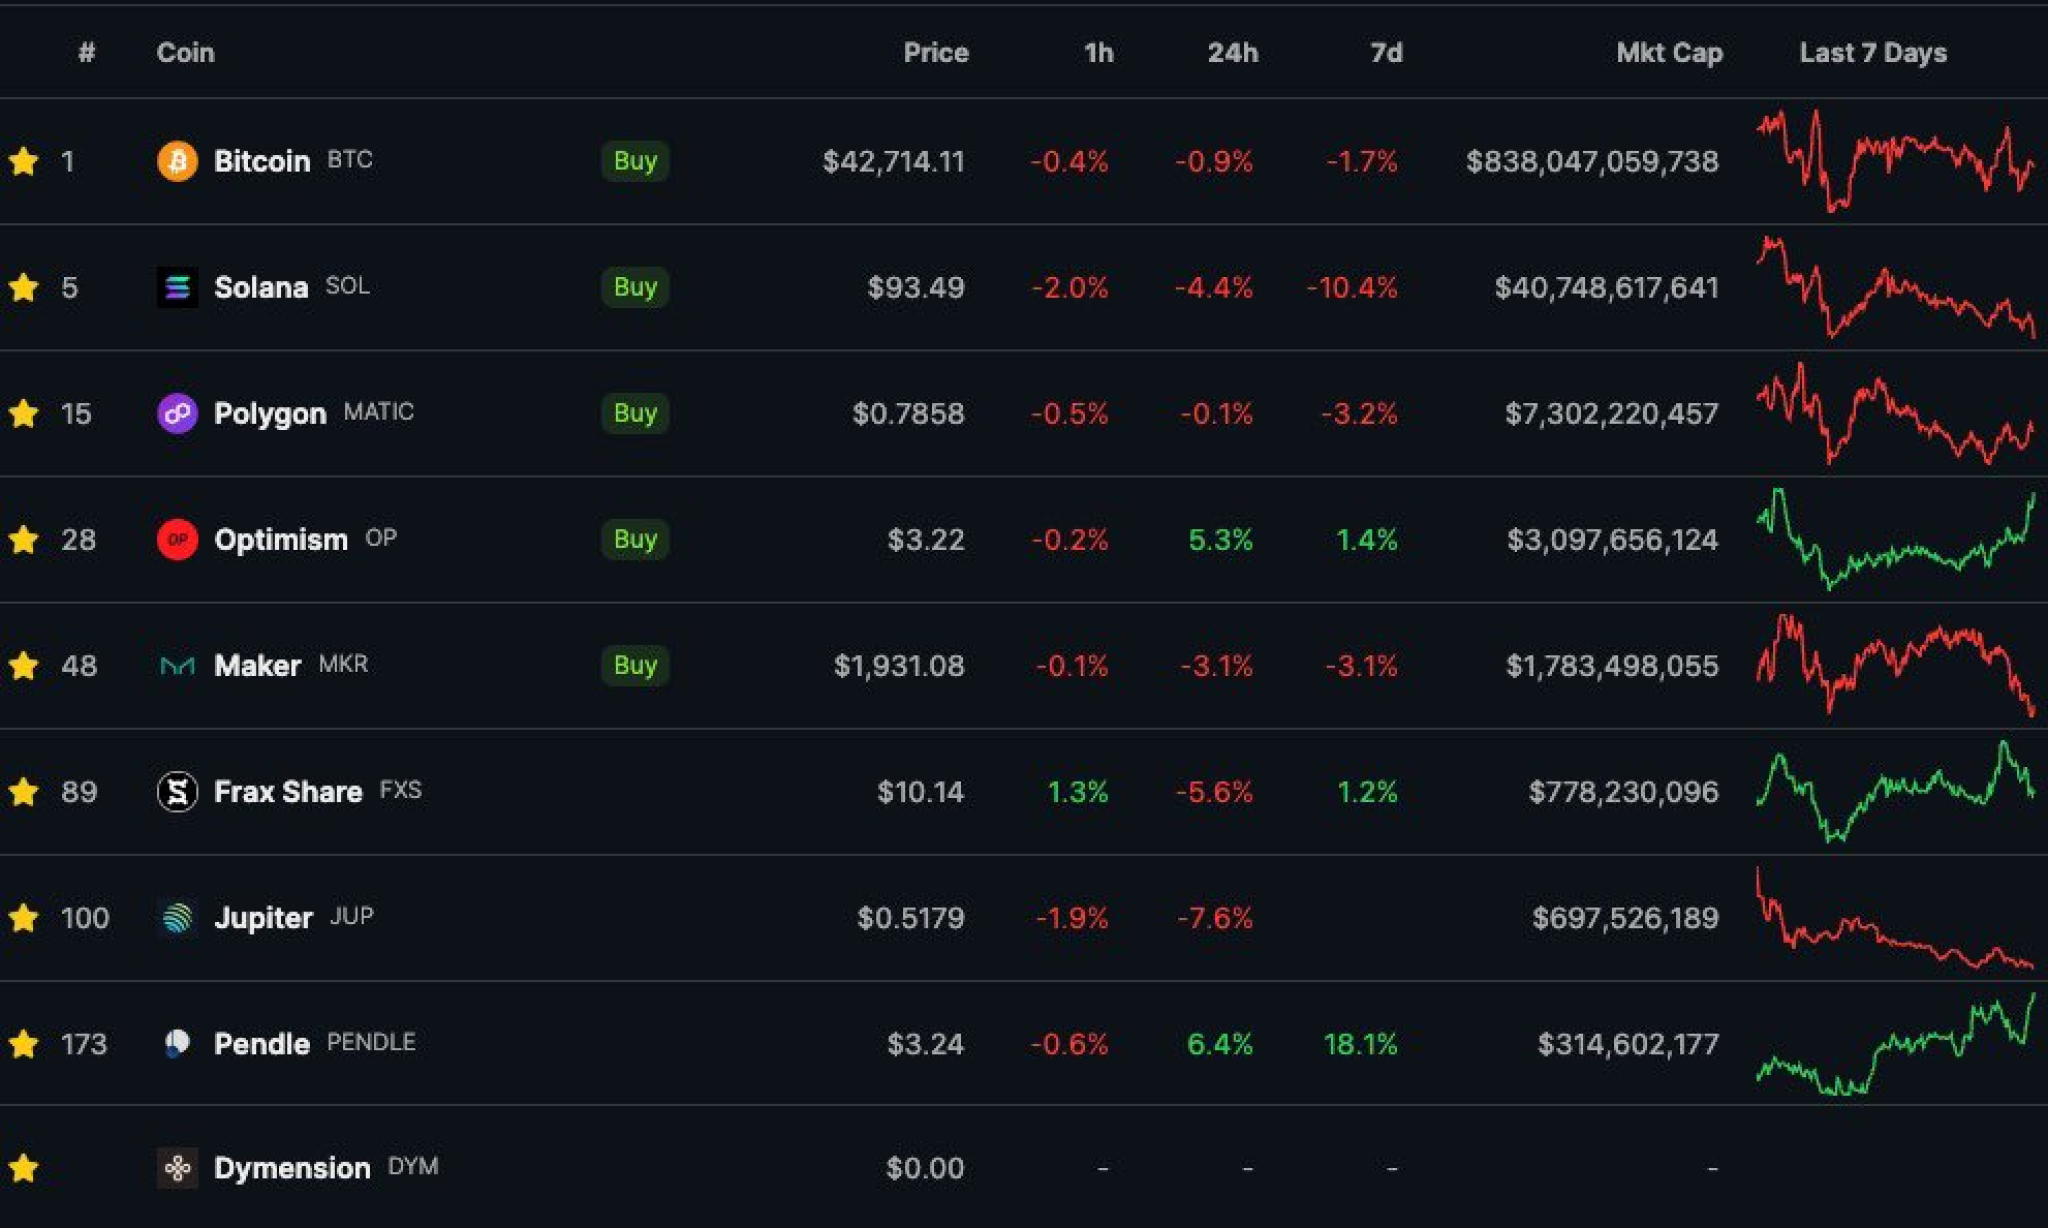
Task: Click Bitcoin market cap $838,047,059,738
Action: [1592, 161]
